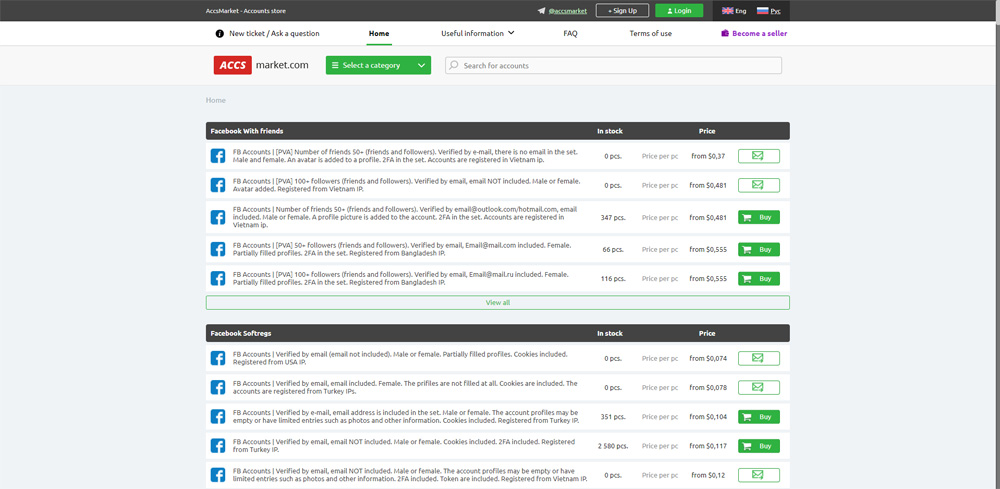Click the Facebook icon of the 347 pcs. listing

217,218
